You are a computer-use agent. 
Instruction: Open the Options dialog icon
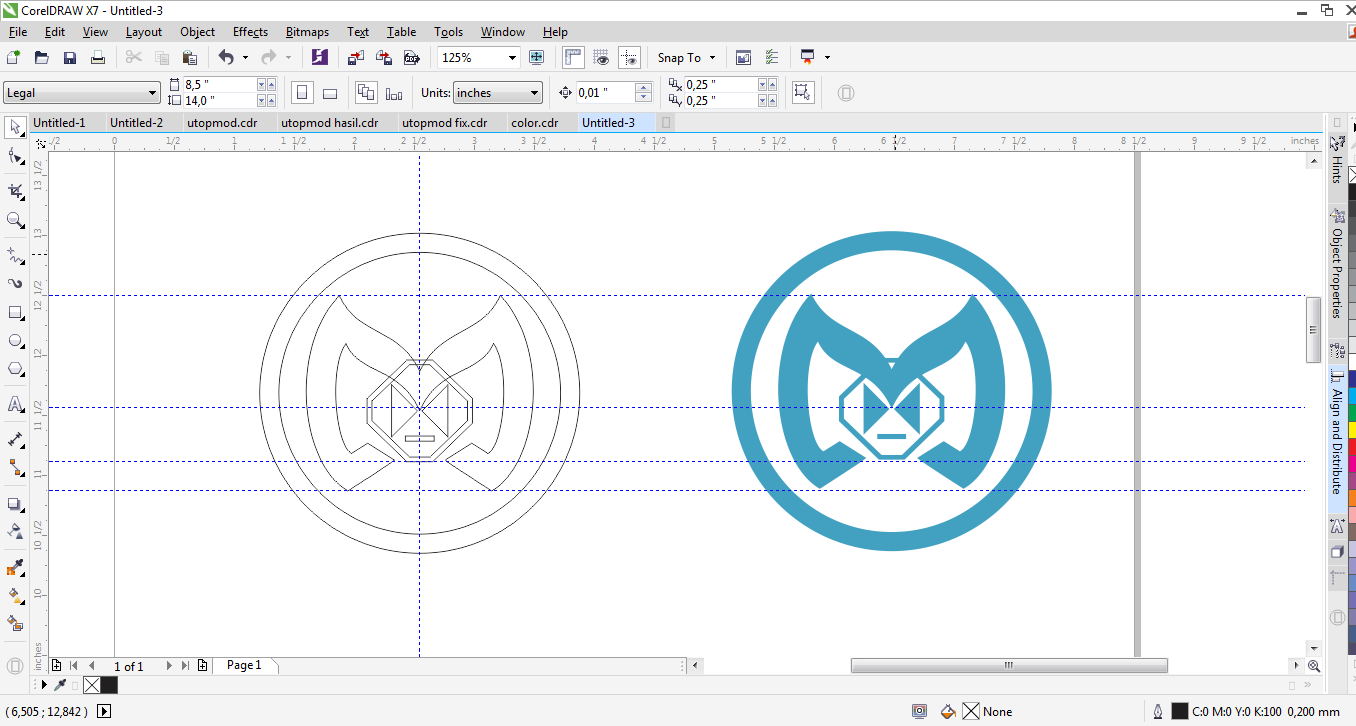coord(772,58)
